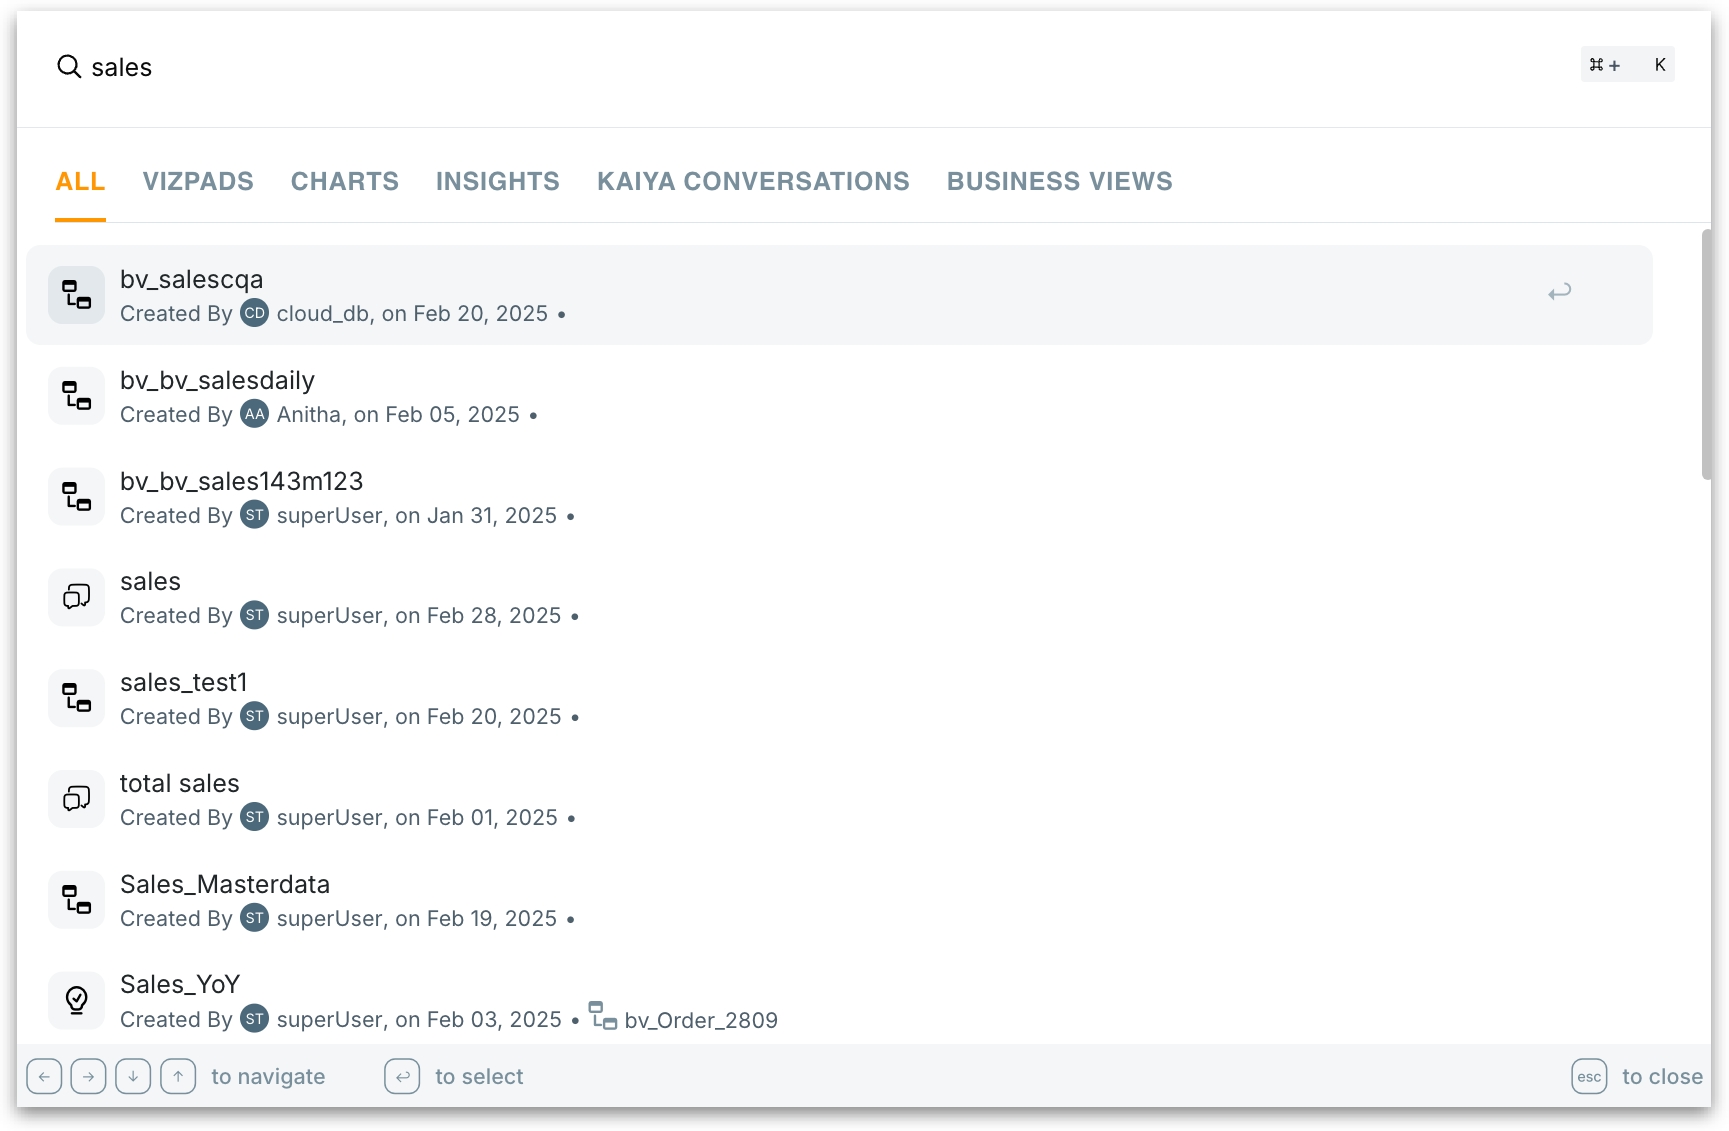Viewport: 1729px width, 1131px height.
Task: Click the chat icon beside total sales
Action: [x=77, y=799]
